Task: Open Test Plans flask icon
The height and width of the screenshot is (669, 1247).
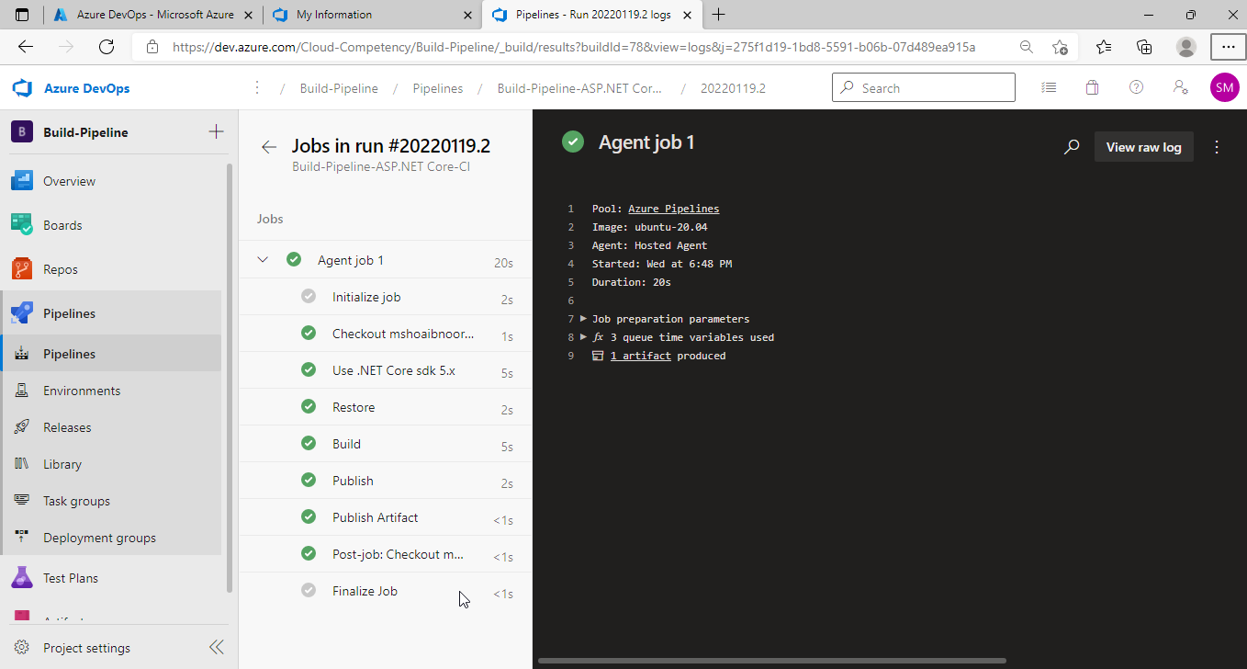Action: click(22, 578)
